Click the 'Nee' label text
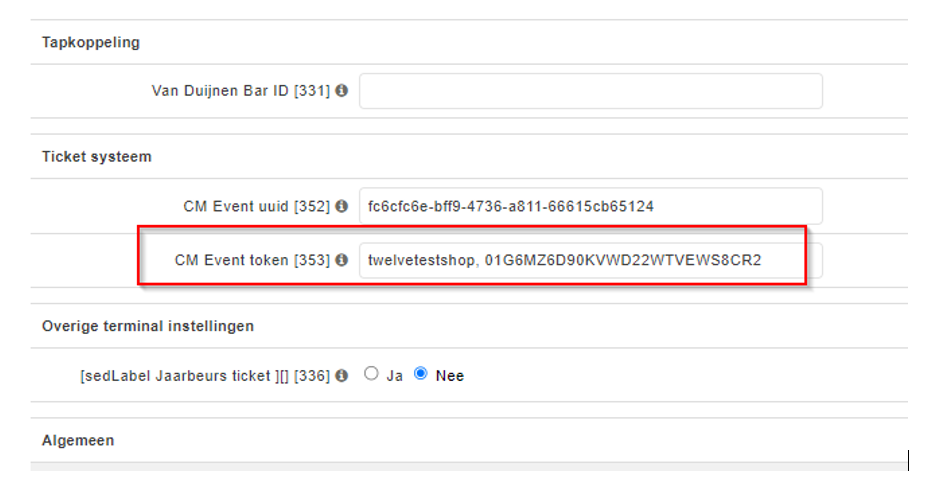The height and width of the screenshot is (484, 931). [449, 376]
